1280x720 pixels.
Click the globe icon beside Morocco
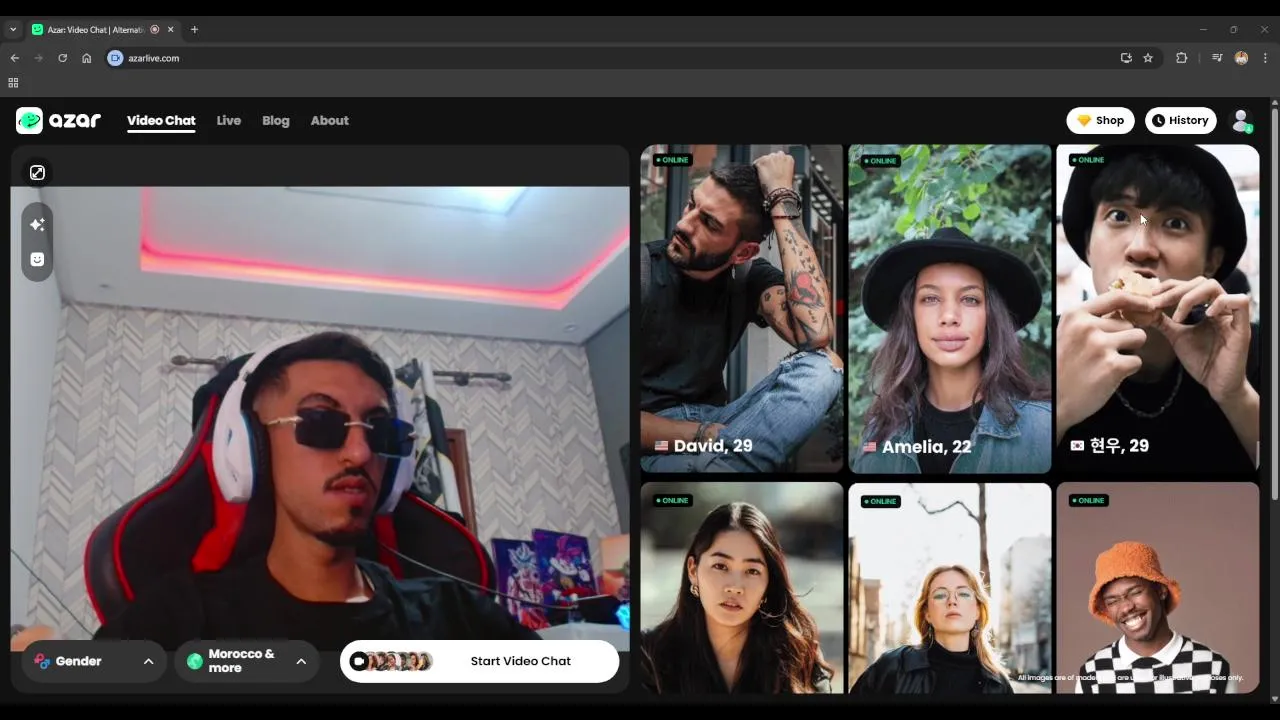click(195, 661)
